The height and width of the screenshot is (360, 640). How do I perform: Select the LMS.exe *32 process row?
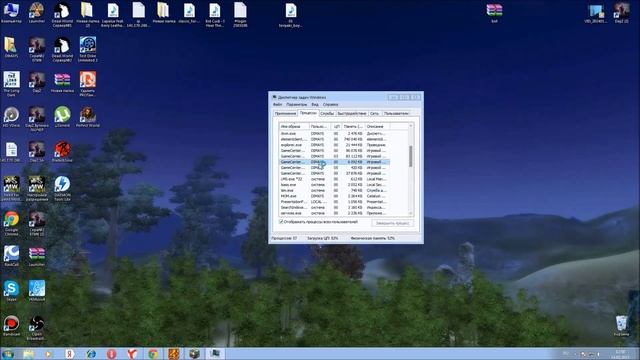point(334,179)
